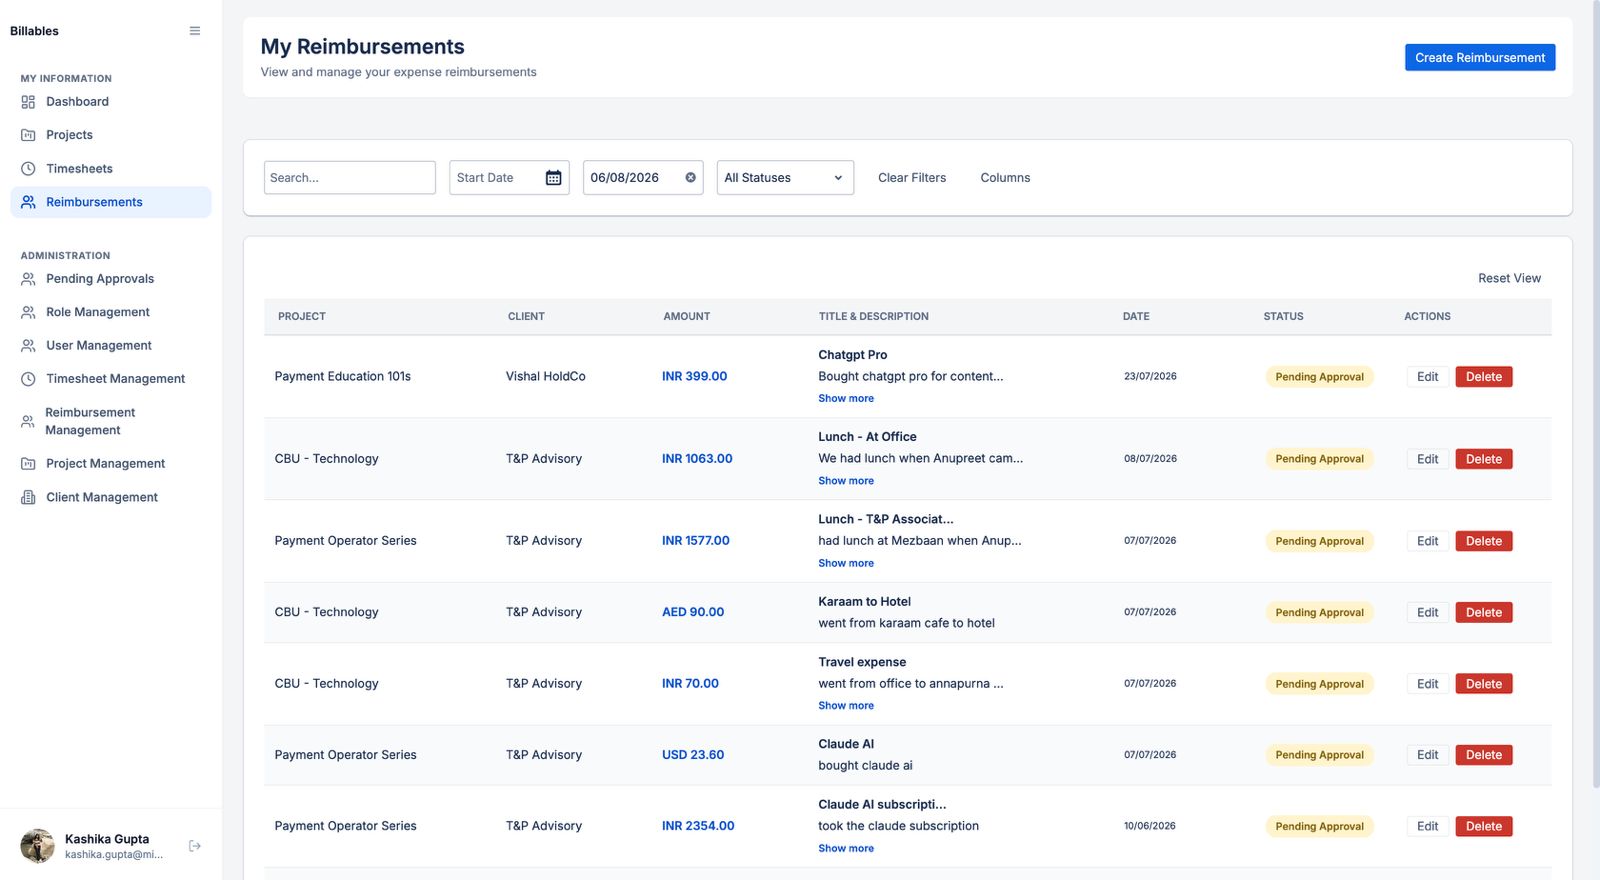Log out using the sign-out icon
Image resolution: width=1600 pixels, height=880 pixels.
click(195, 846)
